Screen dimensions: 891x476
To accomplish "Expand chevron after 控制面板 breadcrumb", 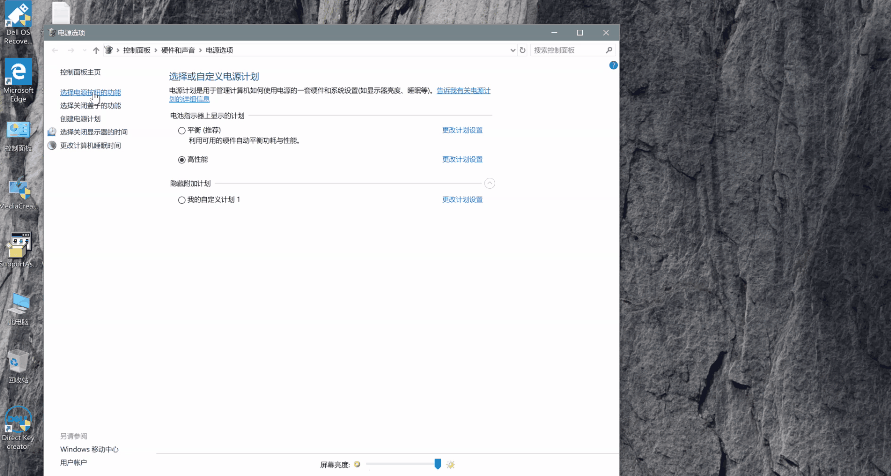I will click(x=156, y=50).
